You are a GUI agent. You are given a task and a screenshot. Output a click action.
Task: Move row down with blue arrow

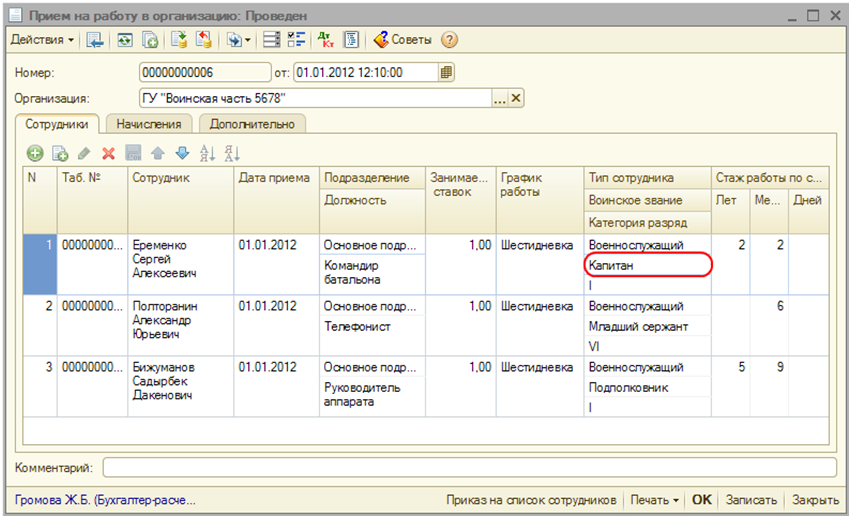tap(181, 153)
